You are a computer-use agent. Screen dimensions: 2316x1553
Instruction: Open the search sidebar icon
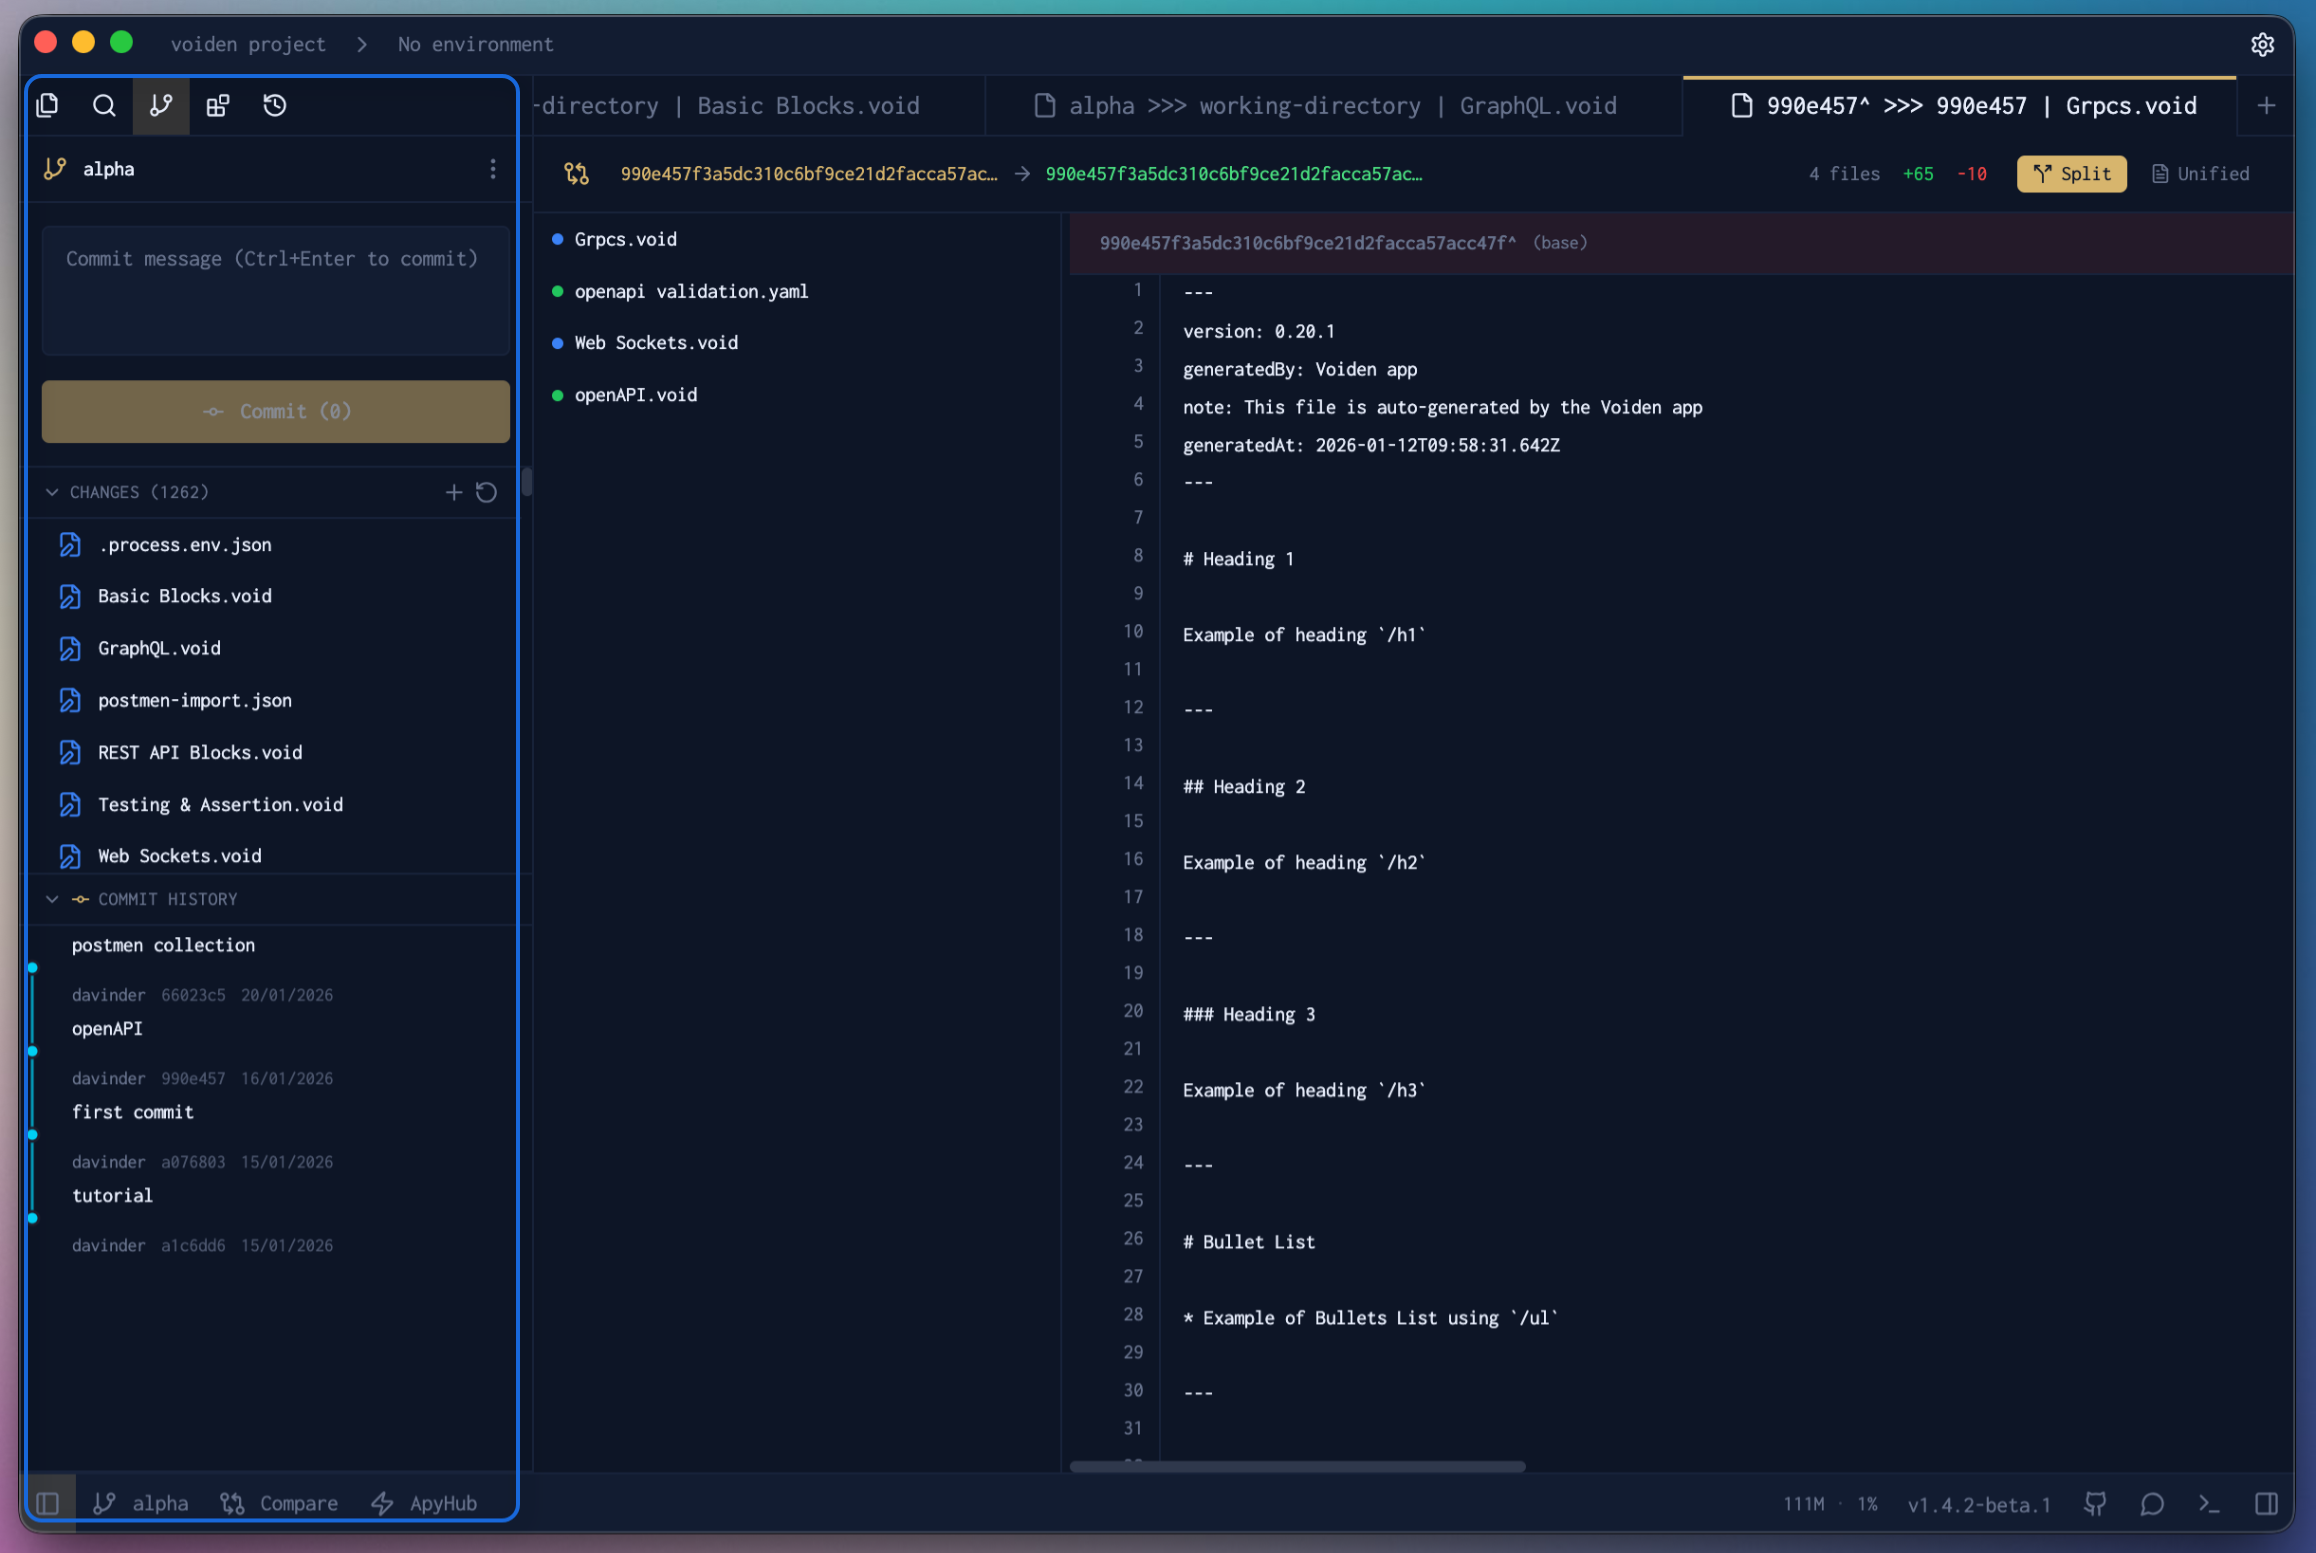[104, 105]
